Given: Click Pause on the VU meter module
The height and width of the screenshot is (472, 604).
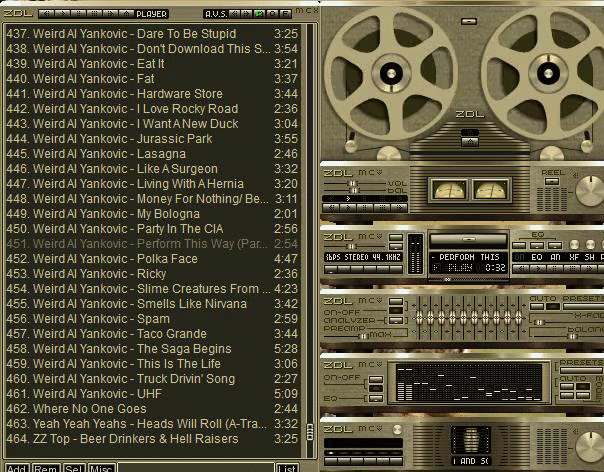Looking at the screenshot, I should tap(365, 208).
